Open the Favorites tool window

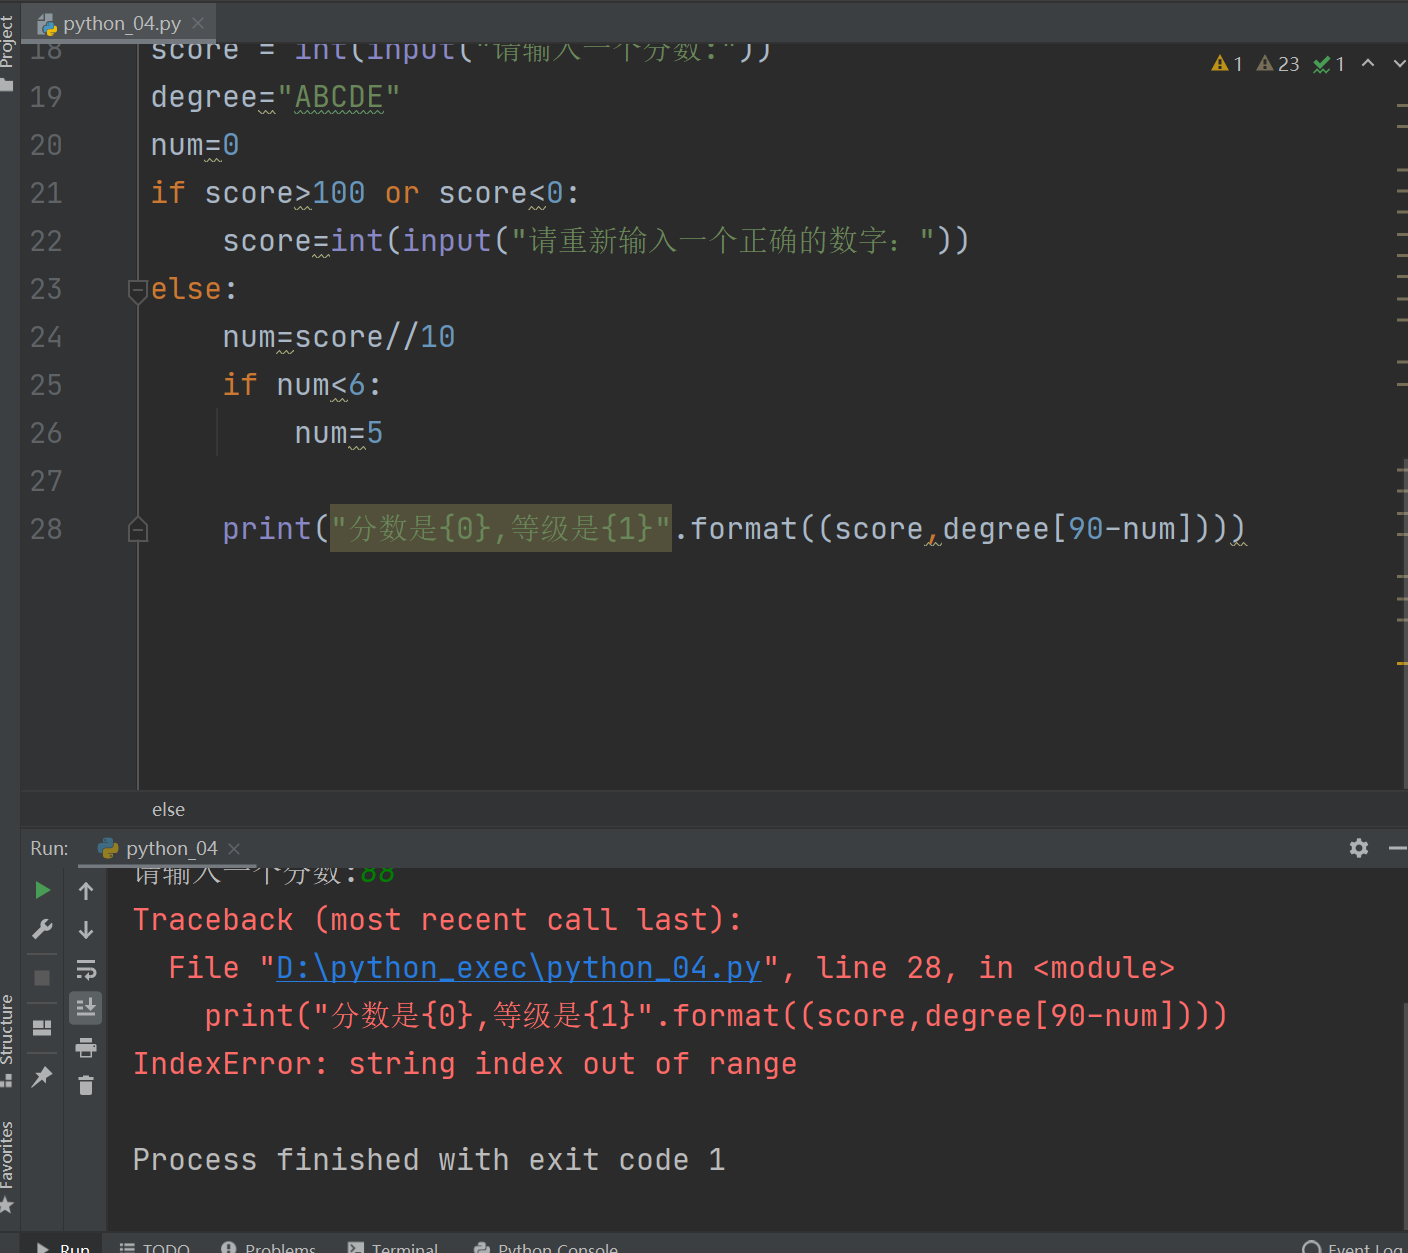(8, 1166)
